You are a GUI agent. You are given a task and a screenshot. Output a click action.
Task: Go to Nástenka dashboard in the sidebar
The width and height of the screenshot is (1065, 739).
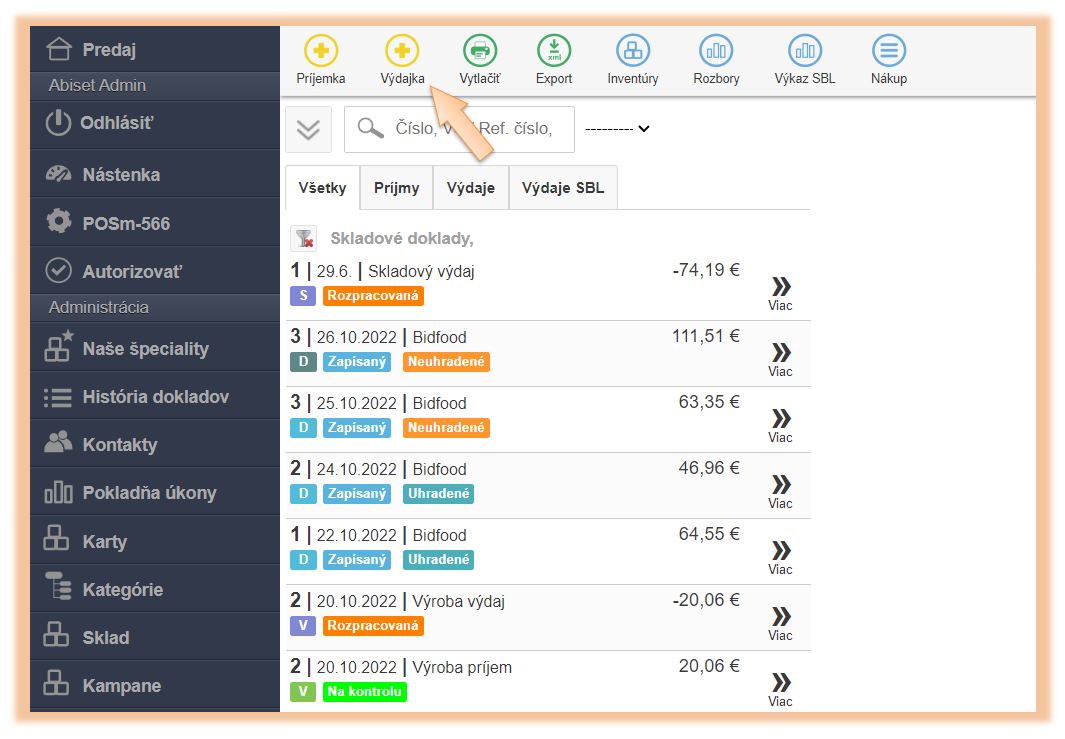120,175
